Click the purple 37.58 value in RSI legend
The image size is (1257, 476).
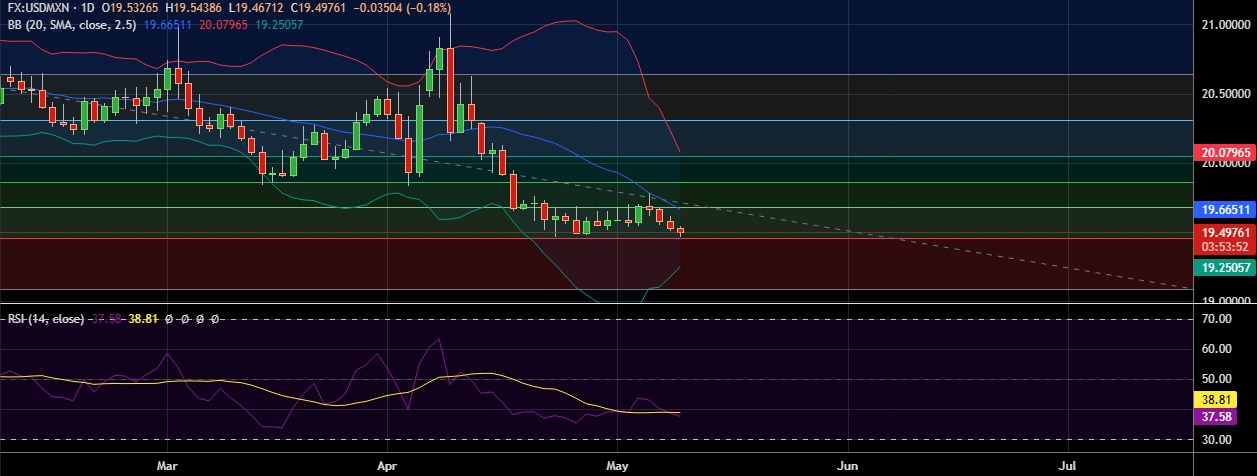107,319
